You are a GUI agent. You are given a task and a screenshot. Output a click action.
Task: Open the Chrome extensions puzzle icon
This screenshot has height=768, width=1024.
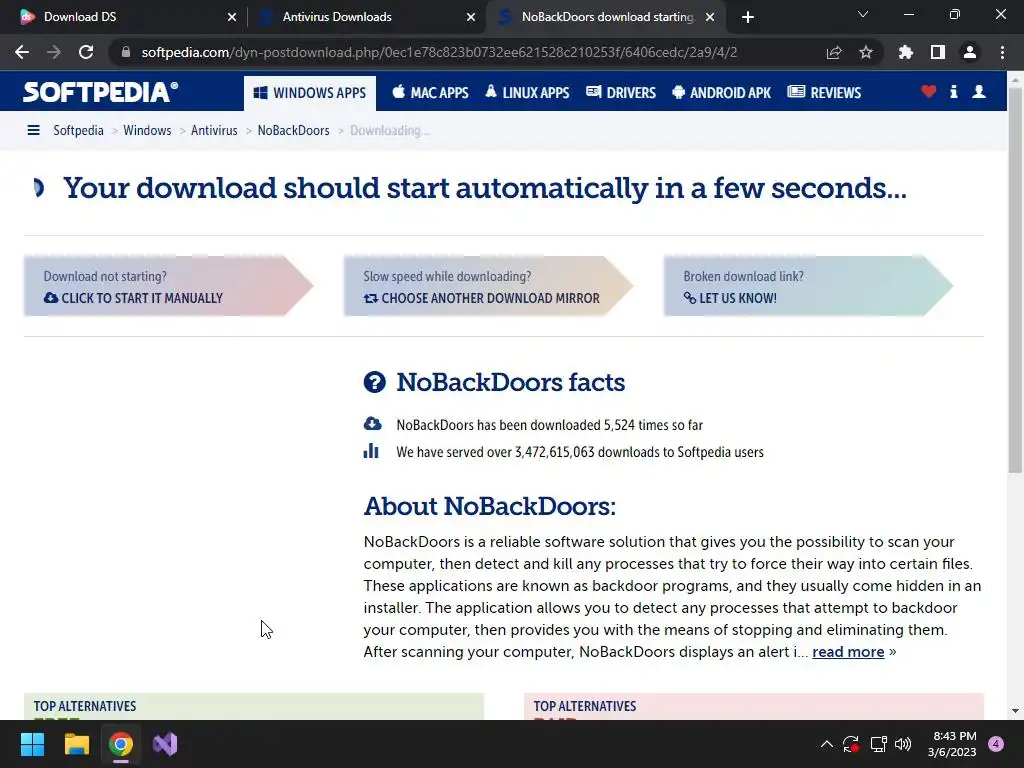click(906, 52)
